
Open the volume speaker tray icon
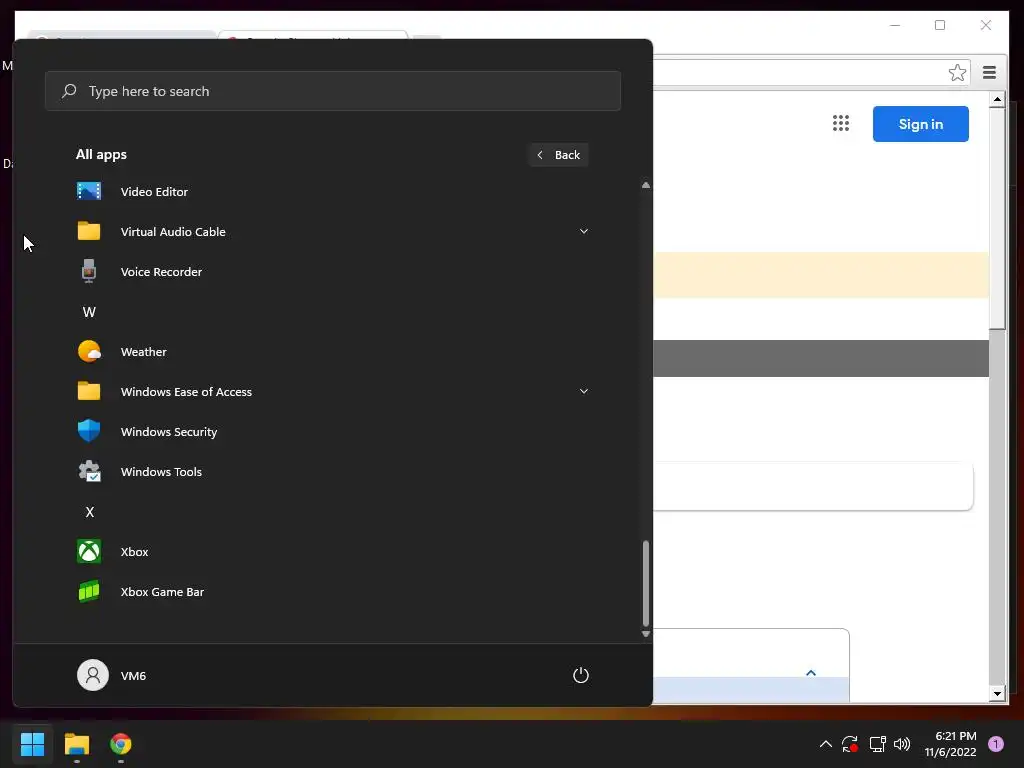(x=902, y=744)
